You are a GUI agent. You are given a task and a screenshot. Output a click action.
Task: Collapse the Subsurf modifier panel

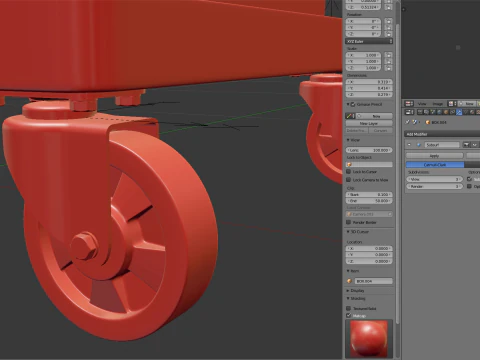[x=409, y=145]
